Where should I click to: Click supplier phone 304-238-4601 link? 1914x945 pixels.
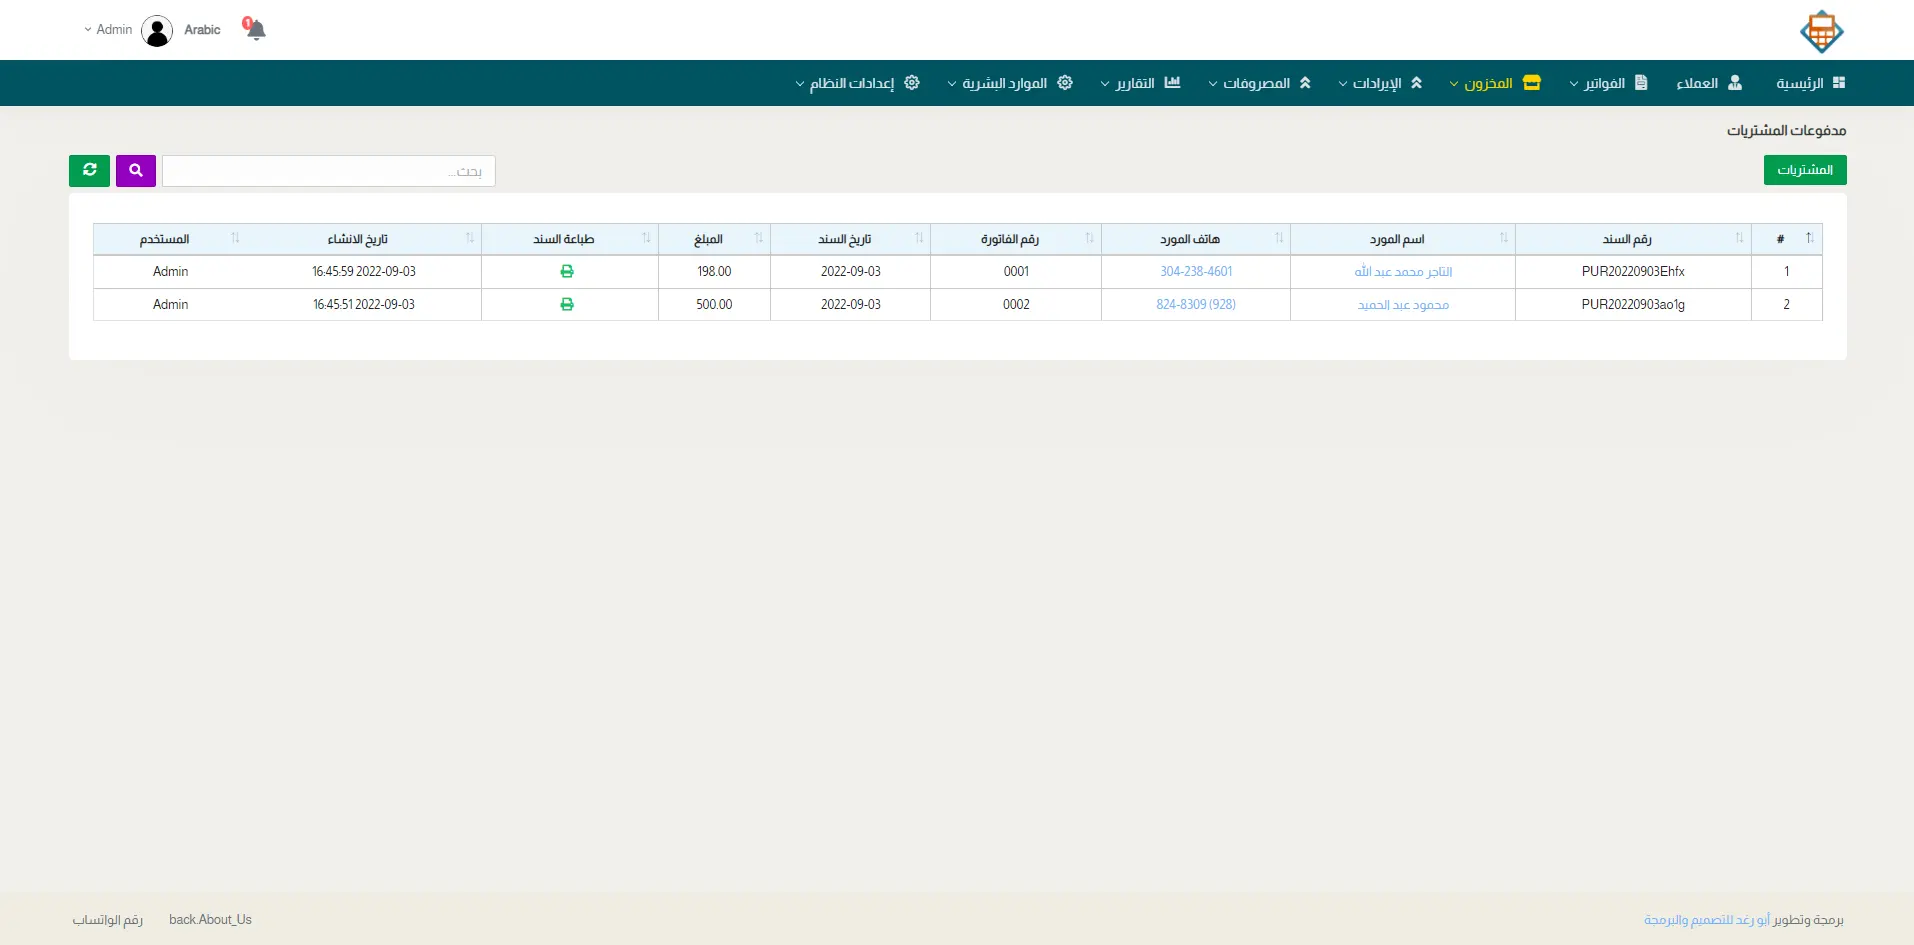tap(1196, 272)
